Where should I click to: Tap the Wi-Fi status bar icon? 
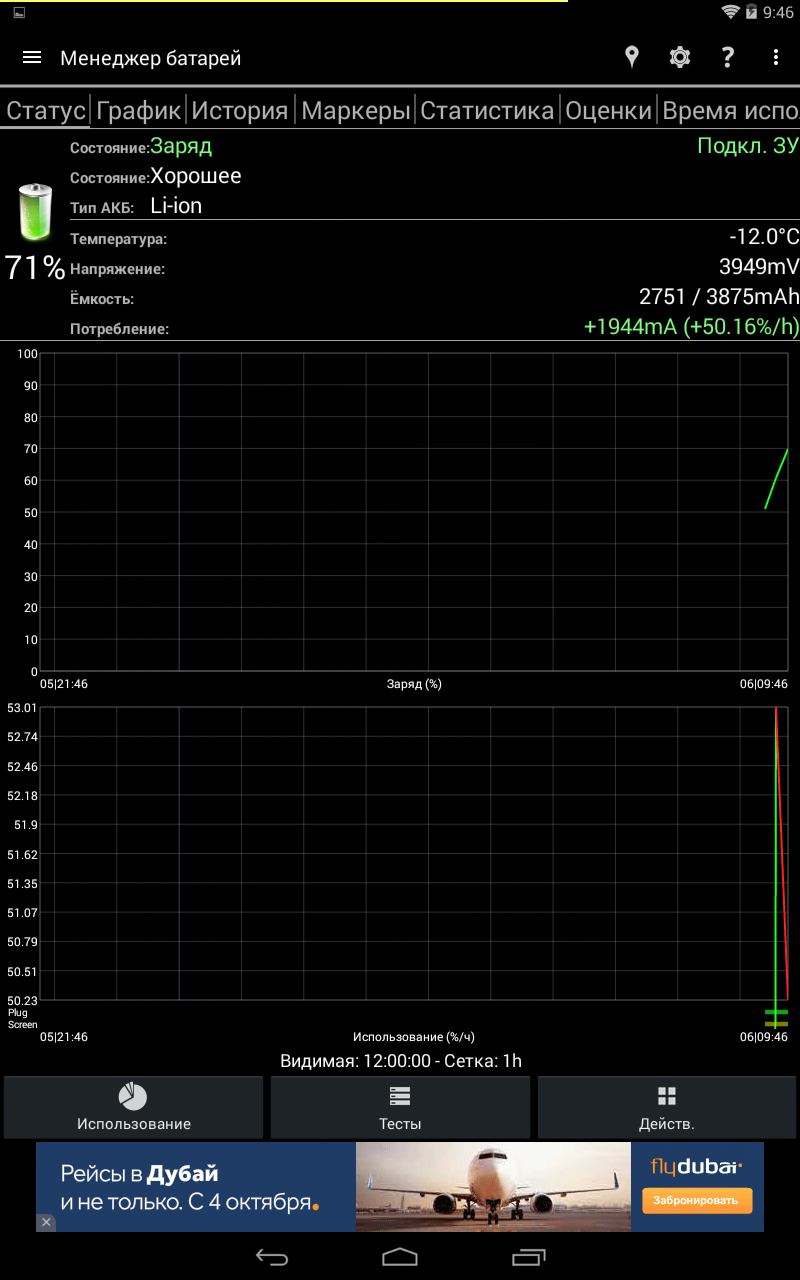point(730,12)
